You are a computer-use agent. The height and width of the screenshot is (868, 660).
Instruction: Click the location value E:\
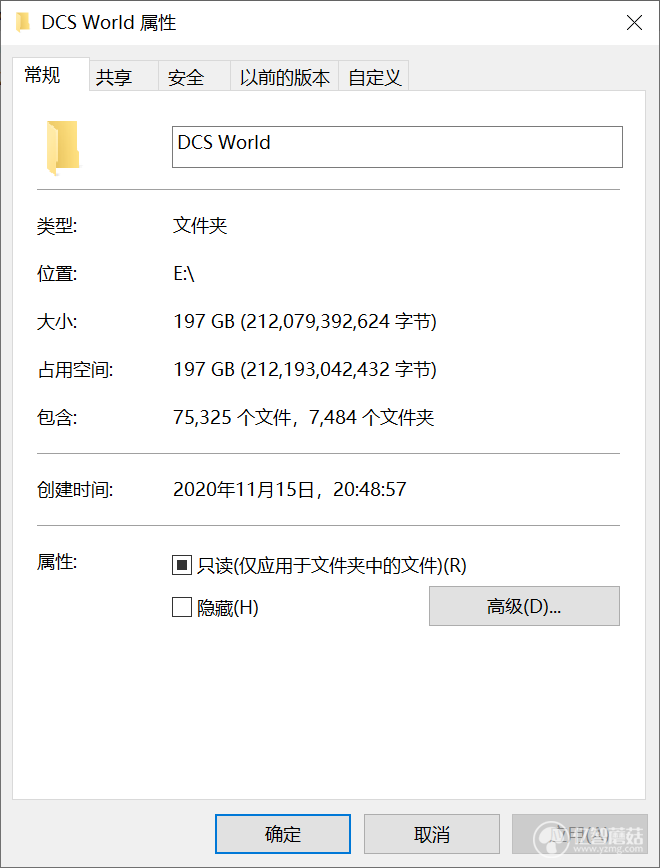pos(184,273)
